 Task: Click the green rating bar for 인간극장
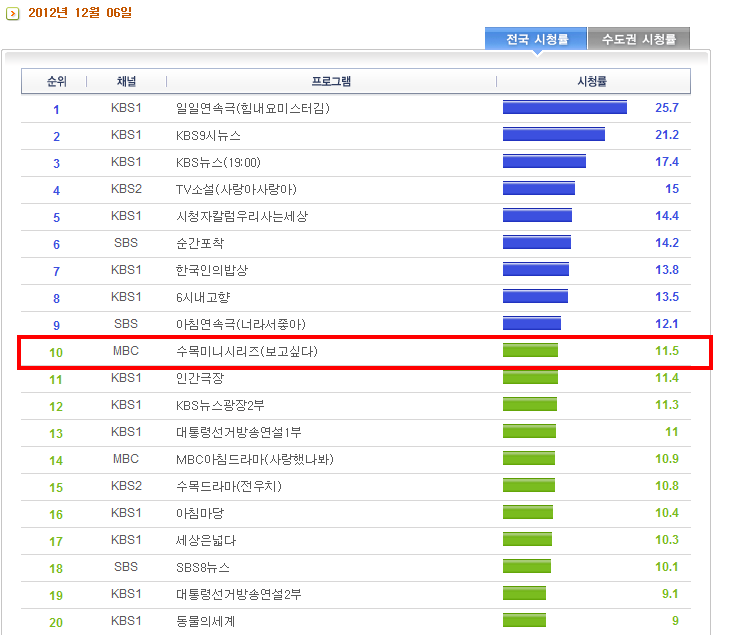click(x=530, y=377)
